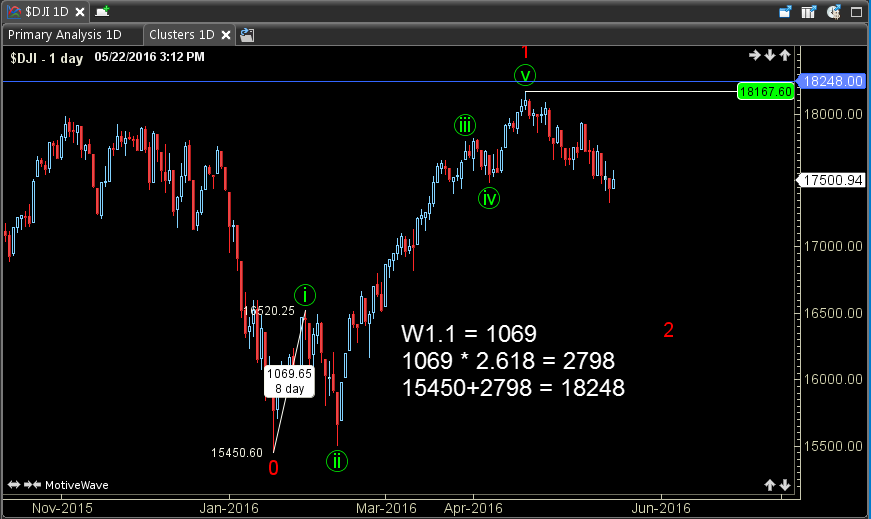Select the green wave iii label
Image resolution: width=871 pixels, height=519 pixels.
465,125
